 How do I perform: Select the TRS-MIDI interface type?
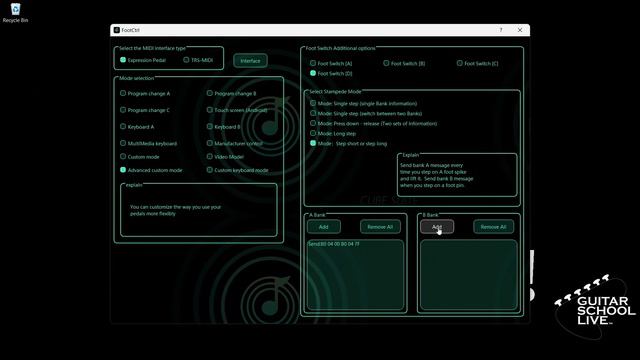click(198, 60)
